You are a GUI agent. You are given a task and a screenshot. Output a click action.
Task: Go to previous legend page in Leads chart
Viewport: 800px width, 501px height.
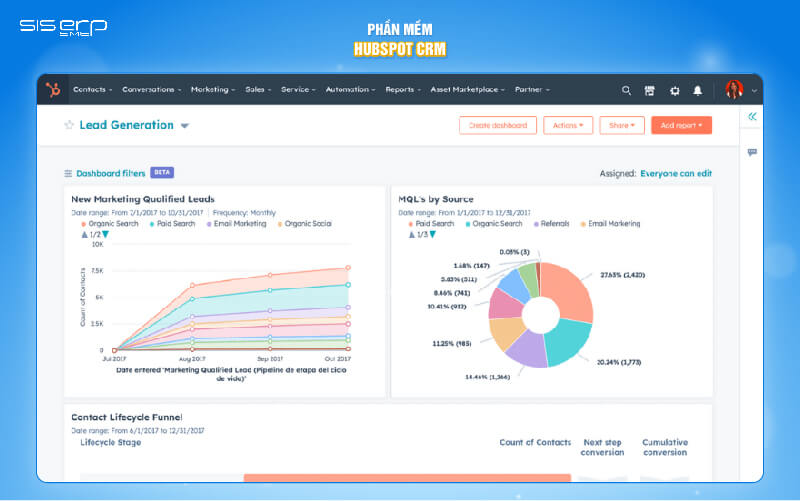85,235
